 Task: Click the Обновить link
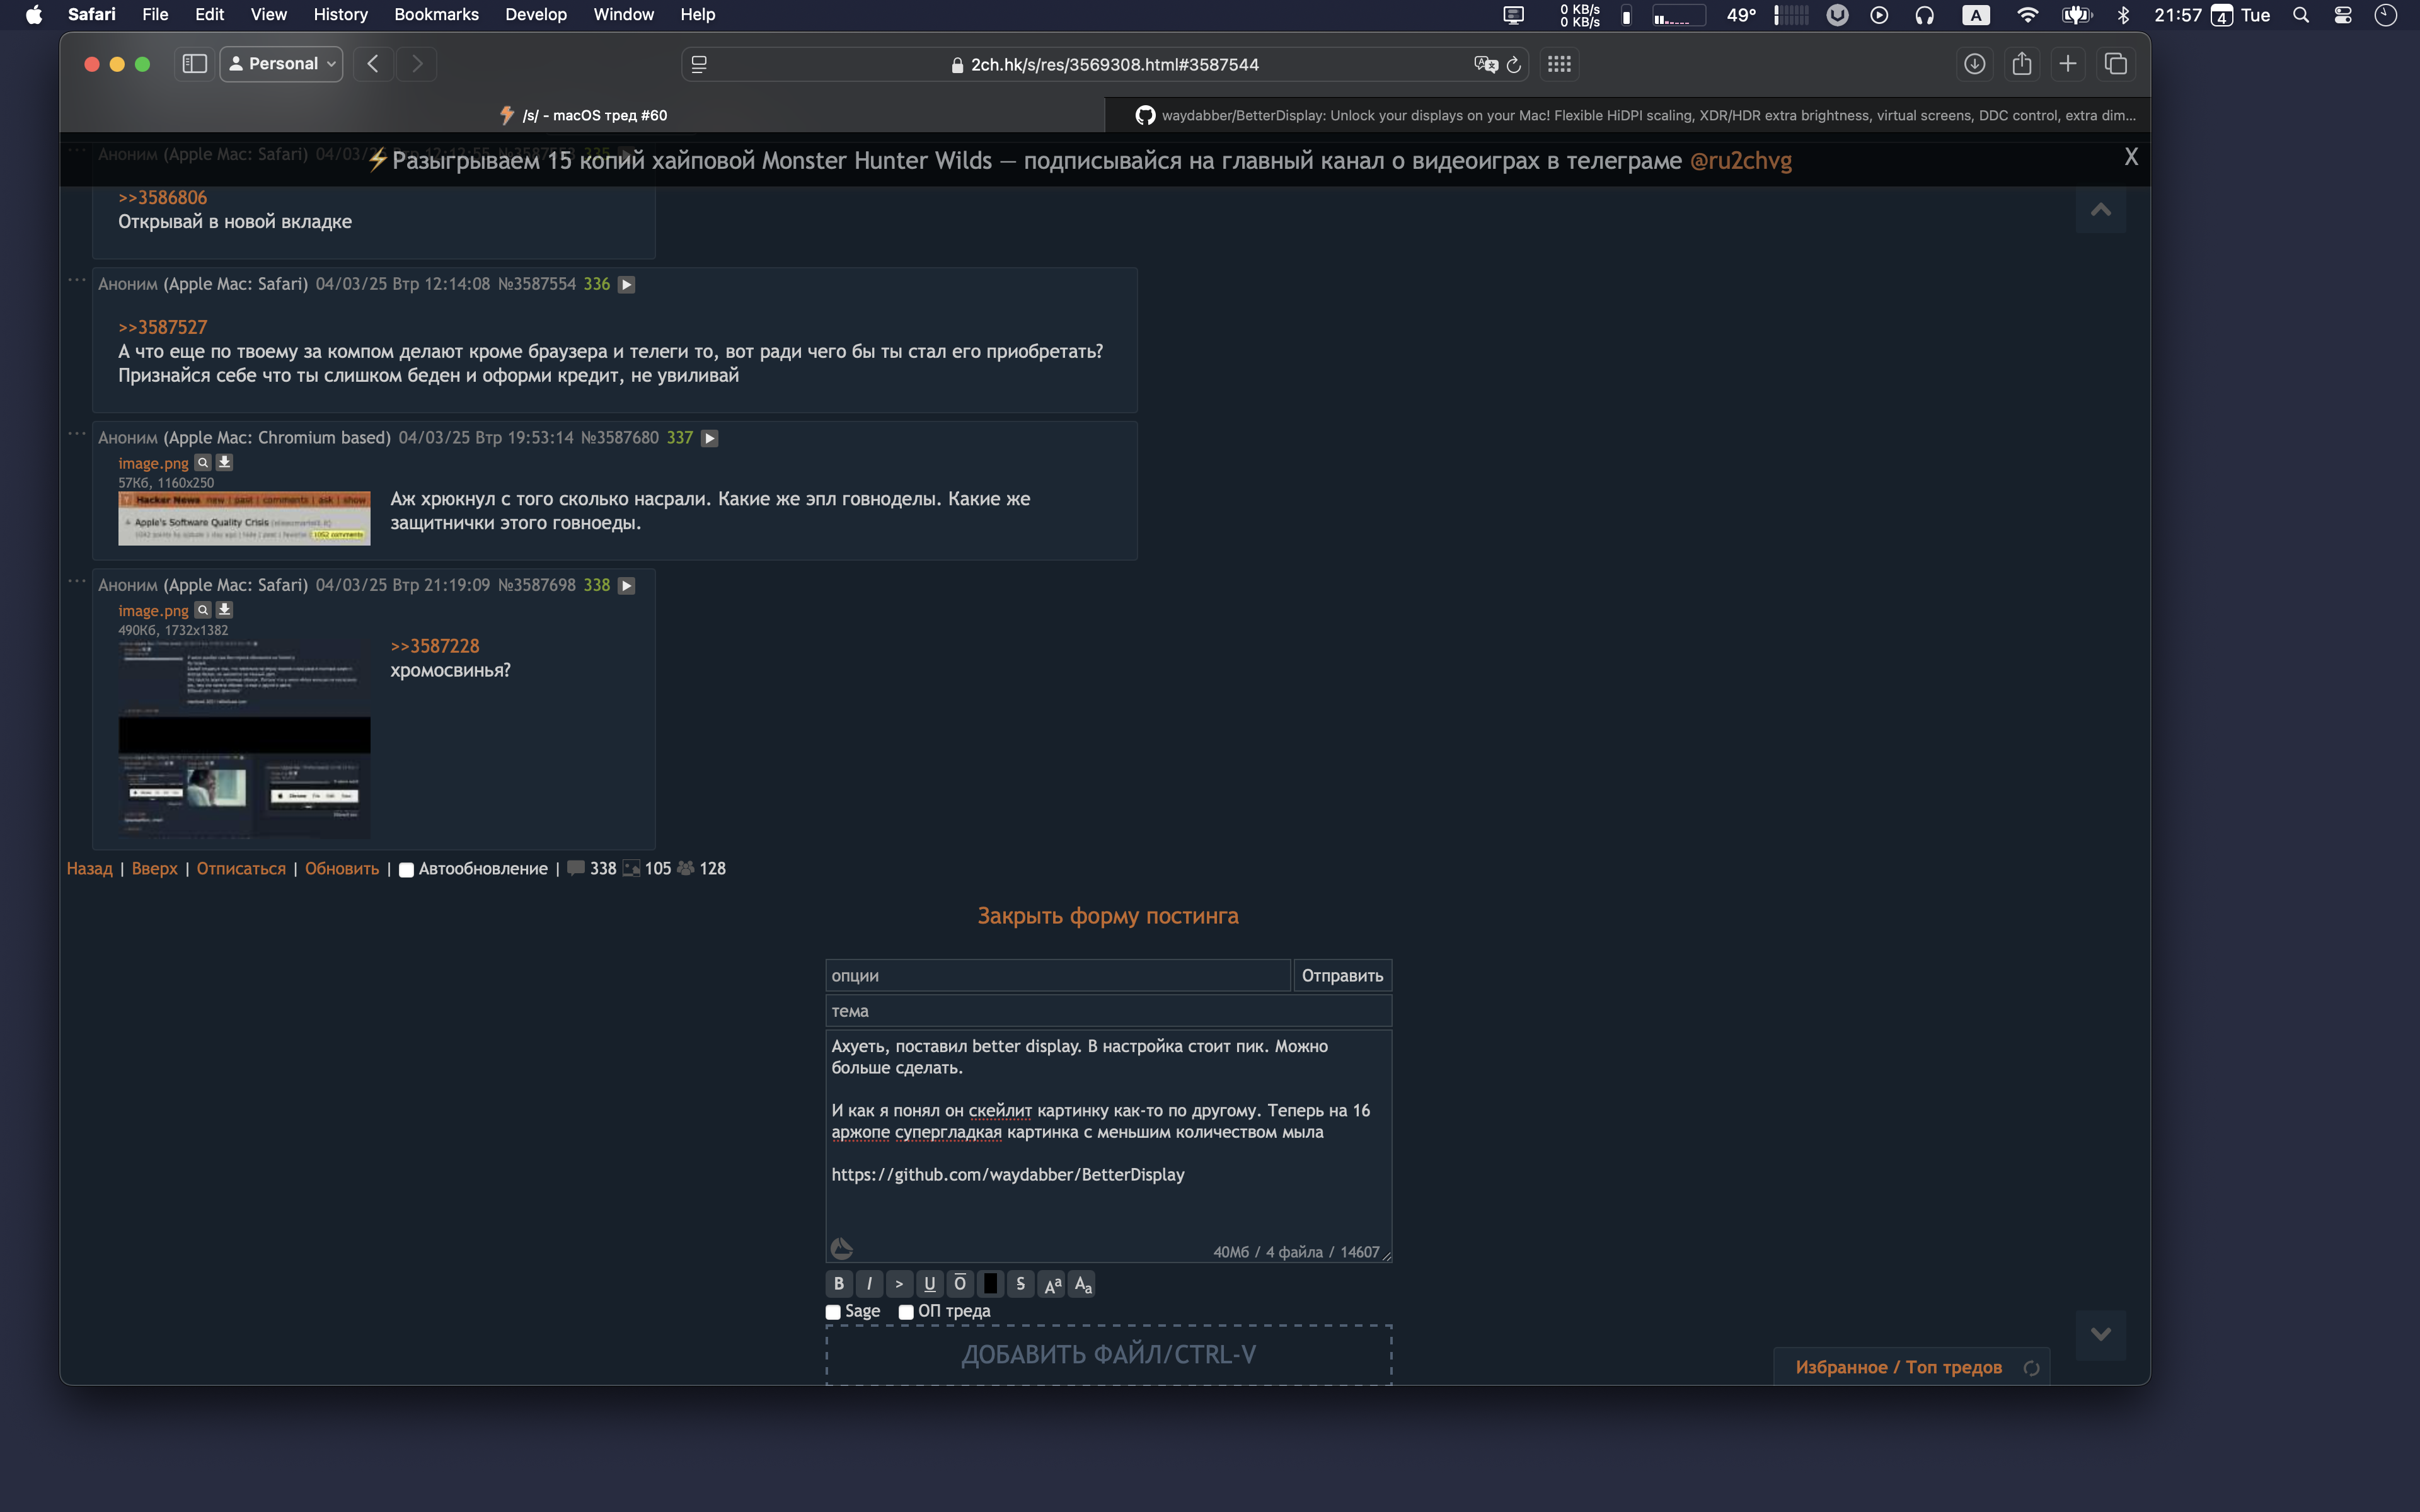(342, 869)
